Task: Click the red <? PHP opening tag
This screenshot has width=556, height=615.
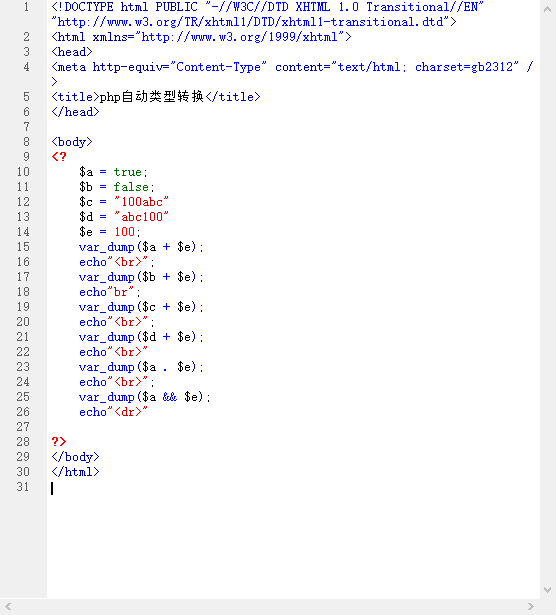Action: (x=59, y=156)
